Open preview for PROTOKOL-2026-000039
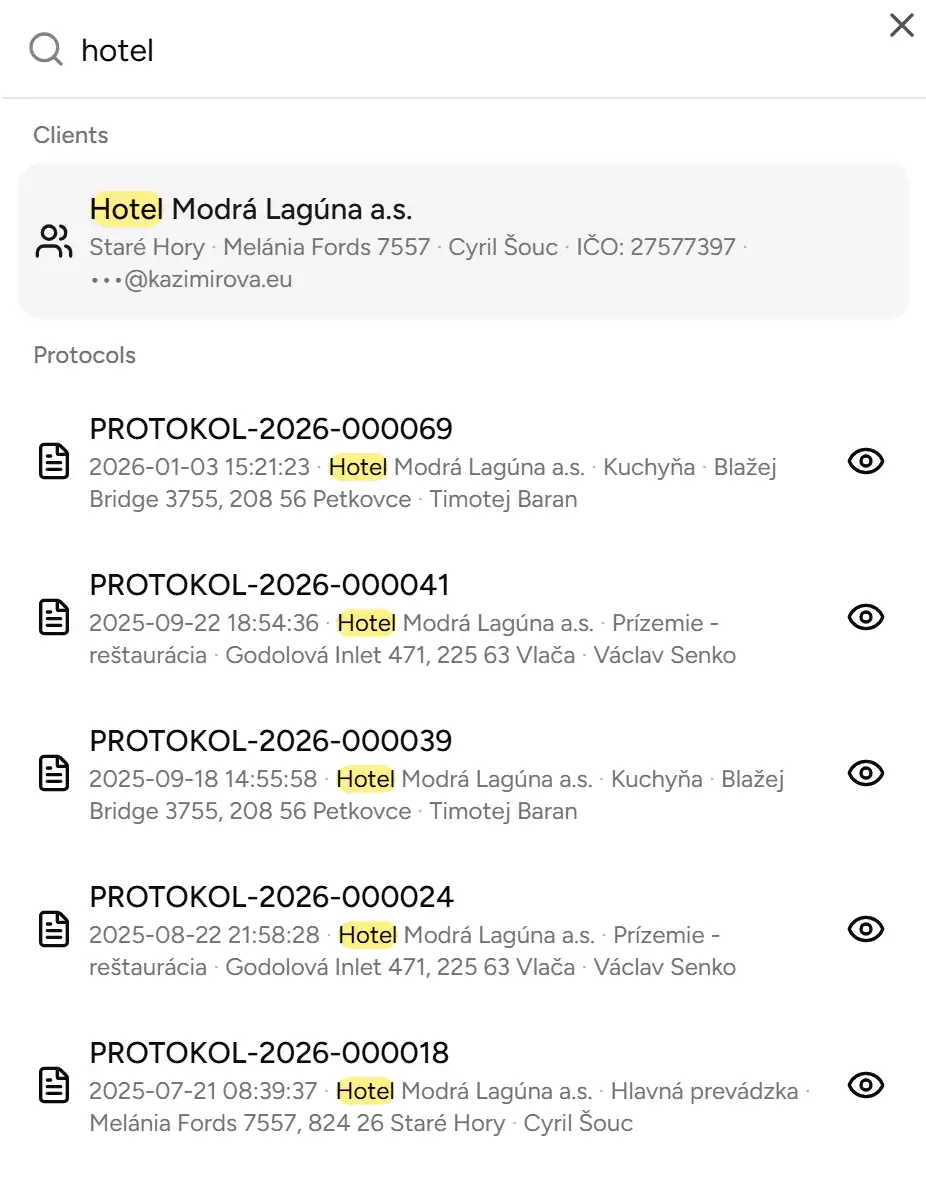 tap(864, 773)
